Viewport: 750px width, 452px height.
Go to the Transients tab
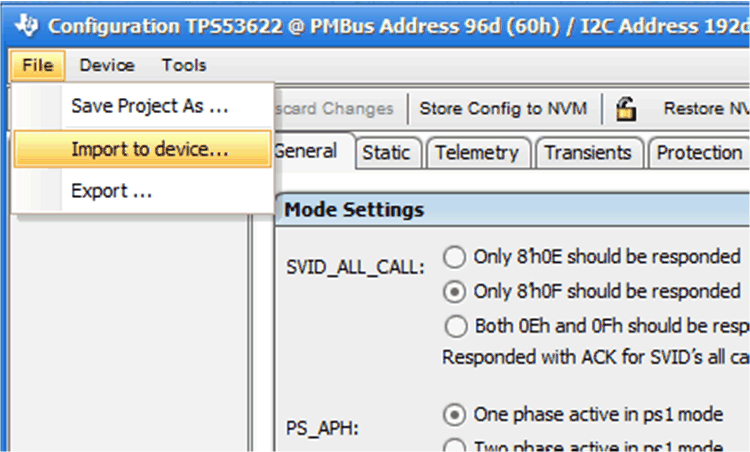(588, 152)
